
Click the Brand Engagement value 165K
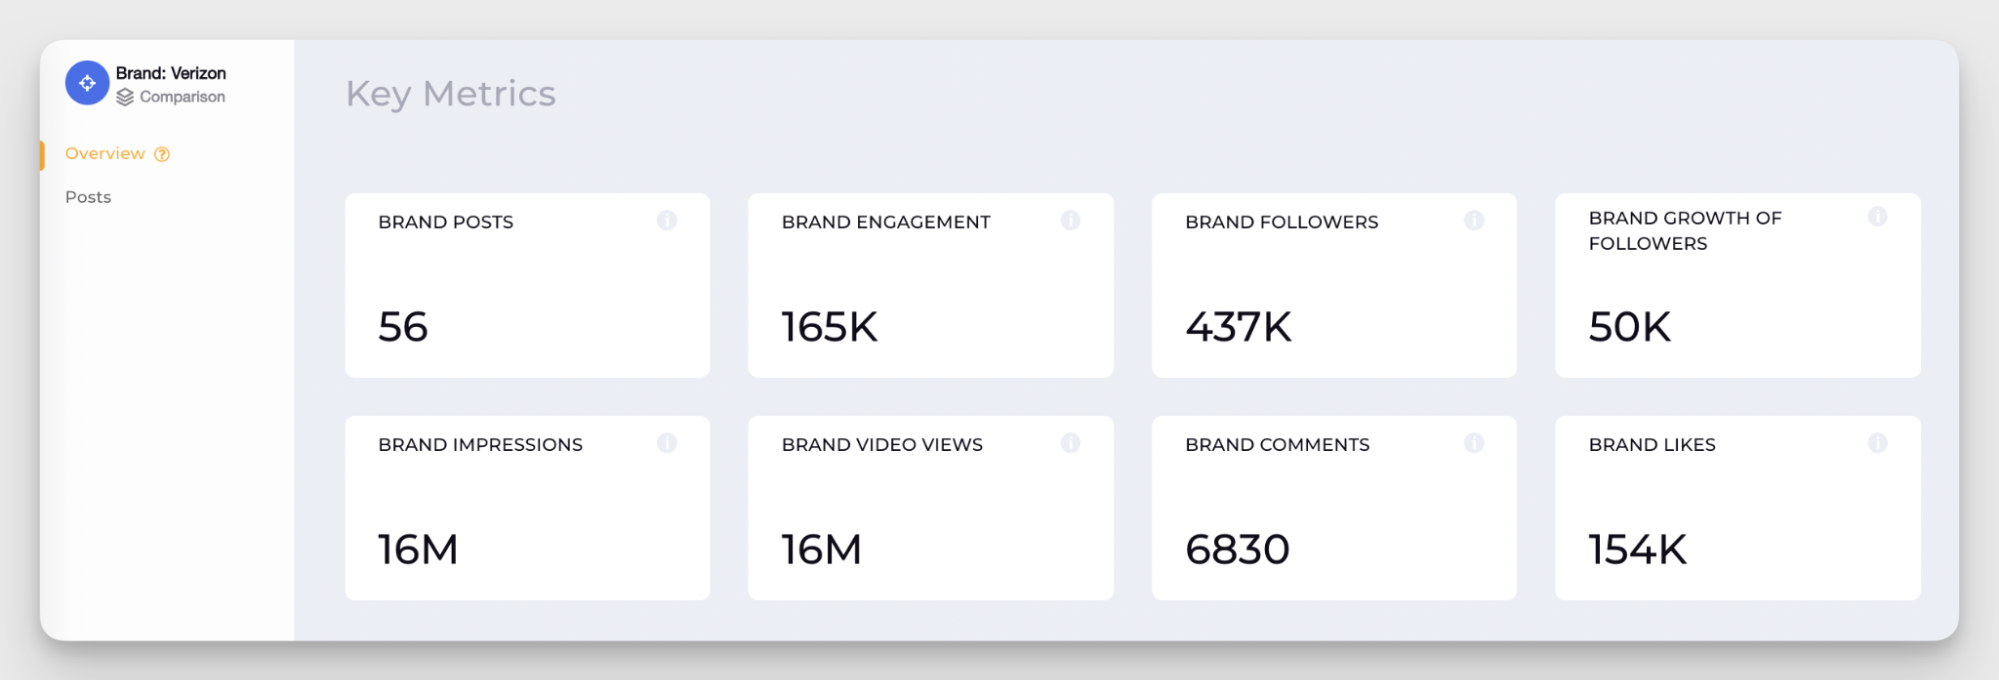(x=830, y=327)
